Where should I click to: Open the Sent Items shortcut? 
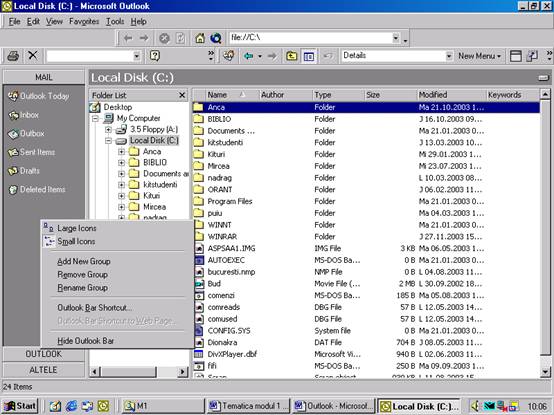(x=31, y=152)
